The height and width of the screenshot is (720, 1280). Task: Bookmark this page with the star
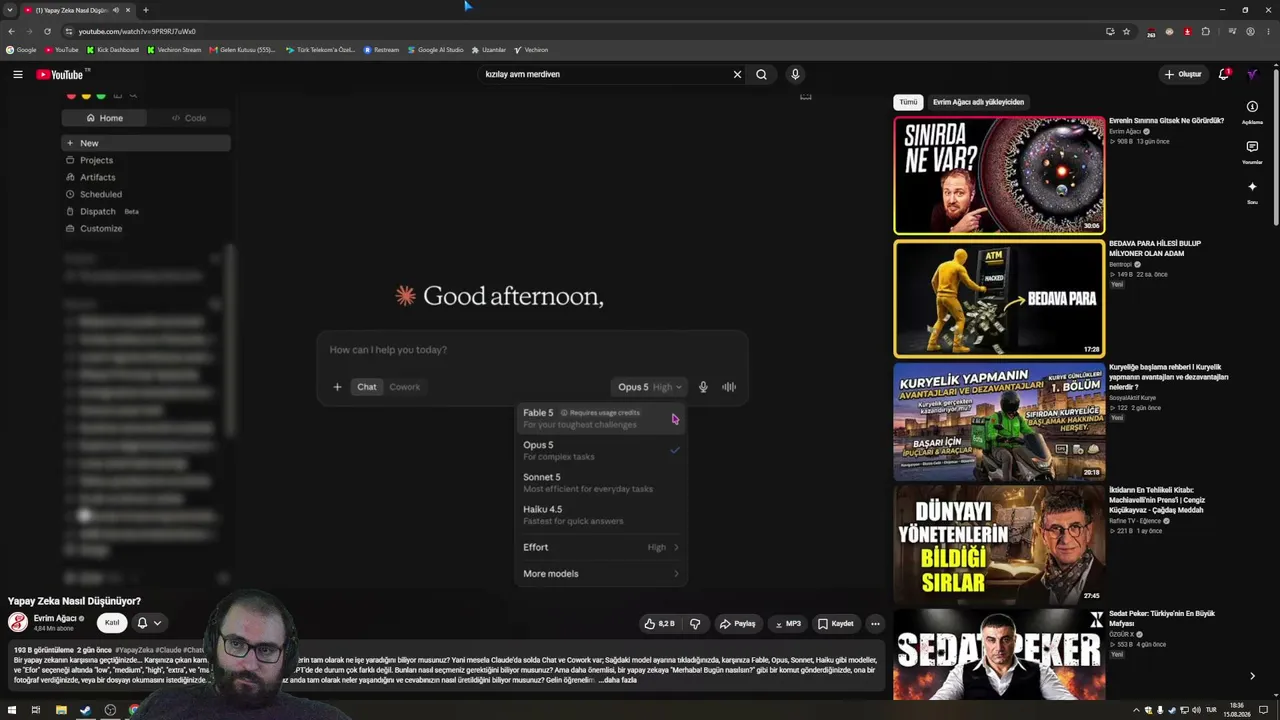1126,31
